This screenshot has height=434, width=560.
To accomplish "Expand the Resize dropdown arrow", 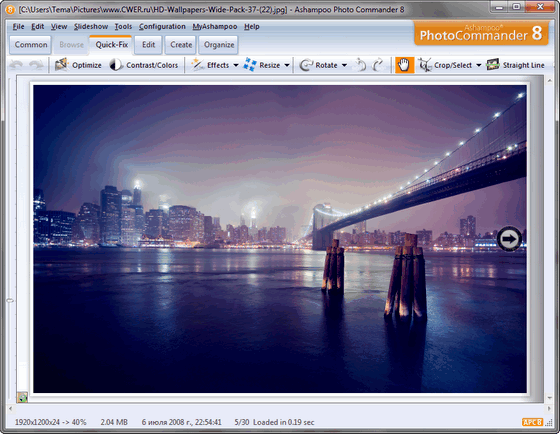I will [287, 65].
